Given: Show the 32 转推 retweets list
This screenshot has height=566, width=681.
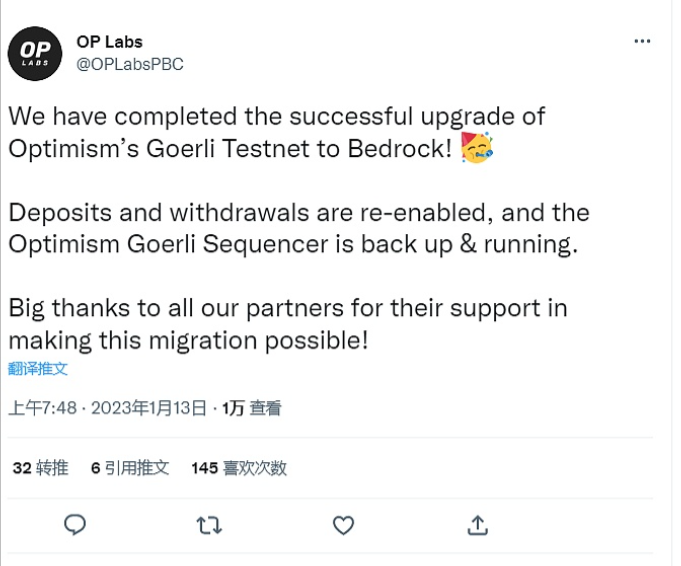Looking at the screenshot, I should tap(41, 467).
